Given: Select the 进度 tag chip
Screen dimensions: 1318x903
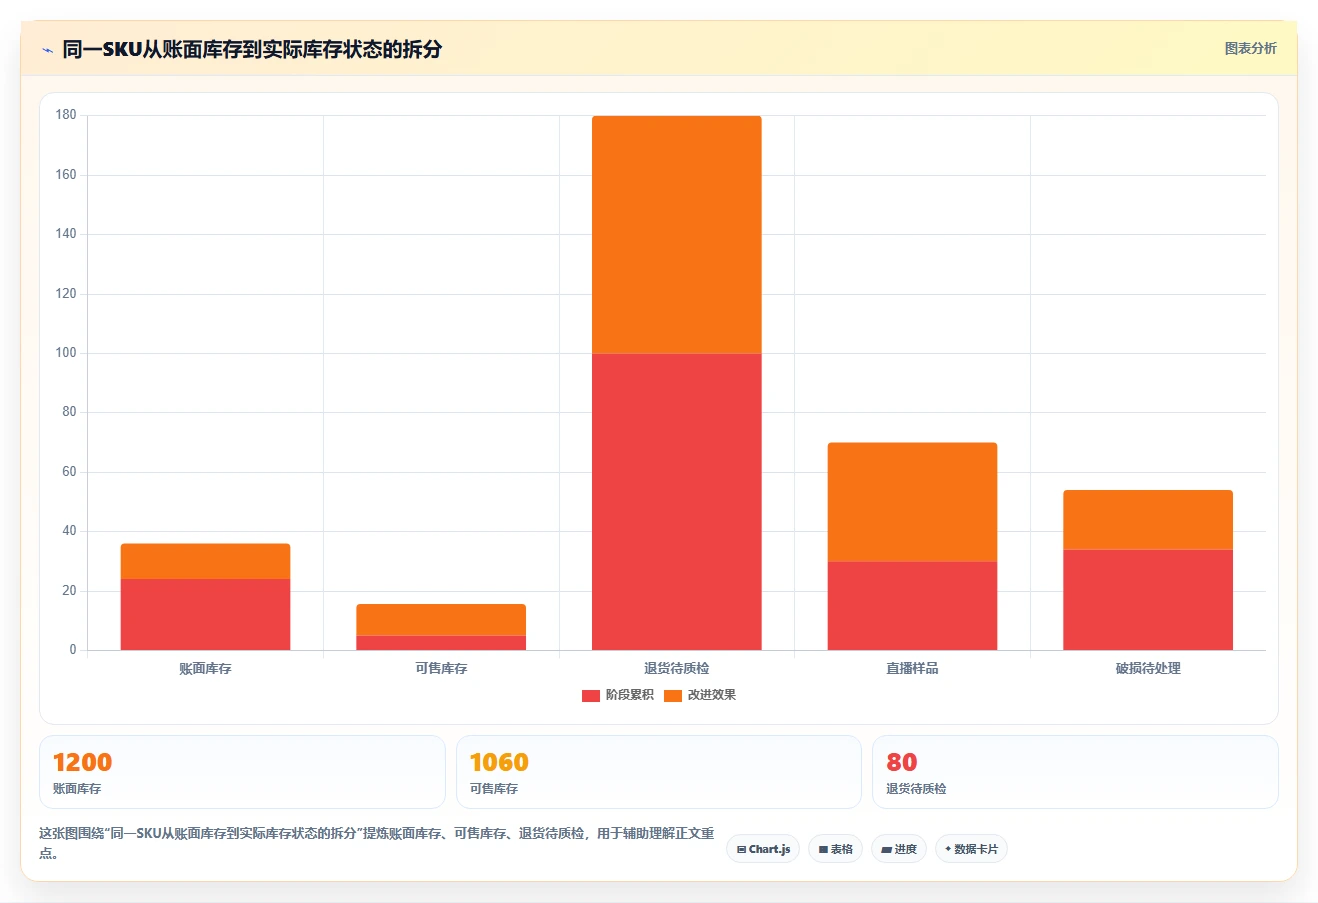Looking at the screenshot, I should click(899, 849).
